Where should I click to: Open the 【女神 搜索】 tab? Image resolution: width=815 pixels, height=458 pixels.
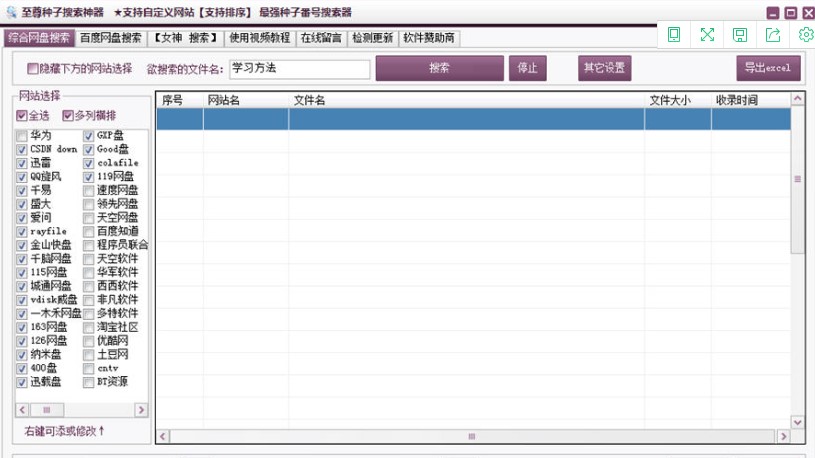coord(186,38)
